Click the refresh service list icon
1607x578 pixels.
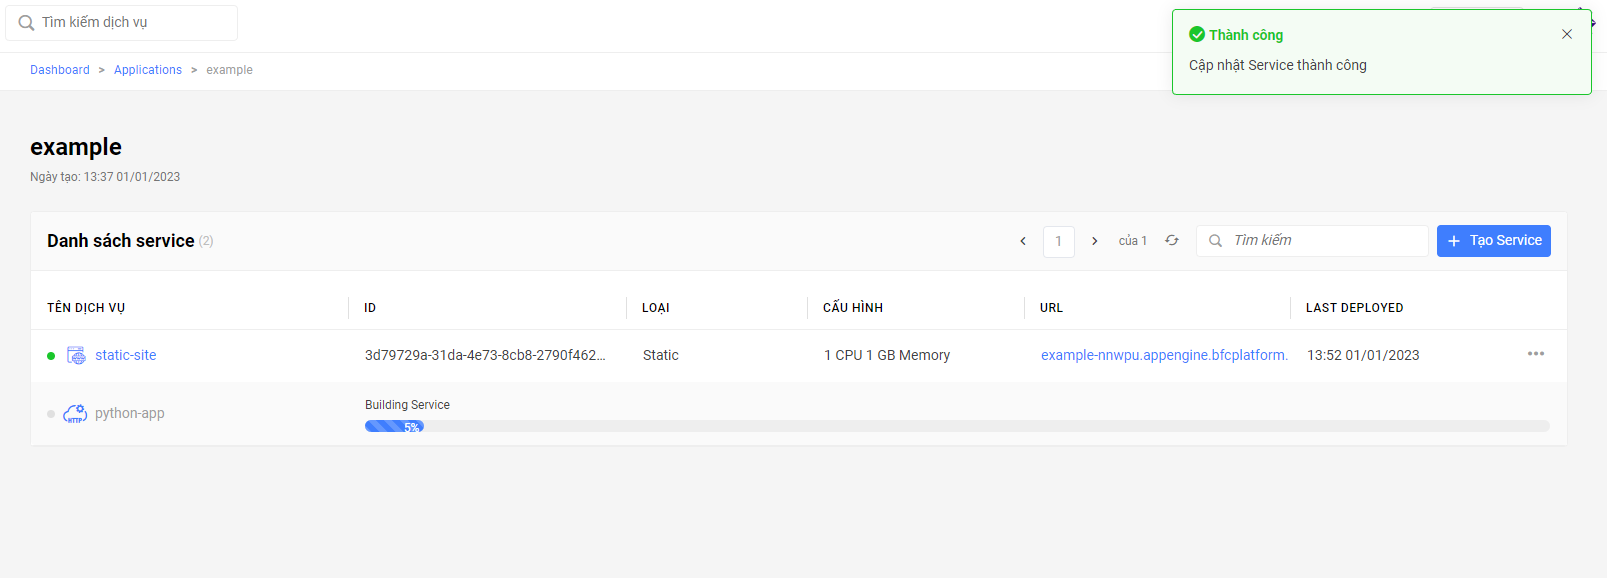(1172, 241)
